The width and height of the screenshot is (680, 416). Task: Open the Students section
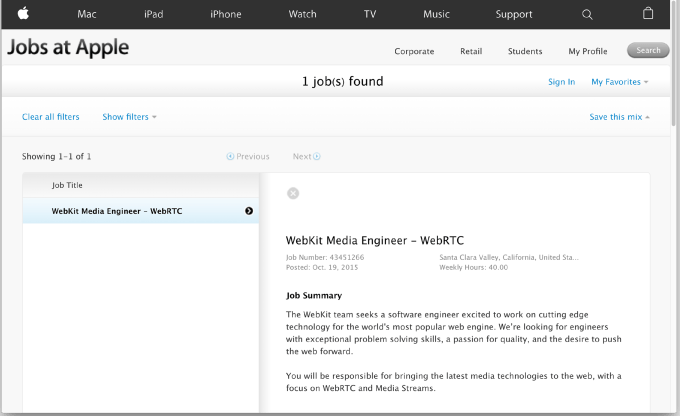(x=525, y=51)
